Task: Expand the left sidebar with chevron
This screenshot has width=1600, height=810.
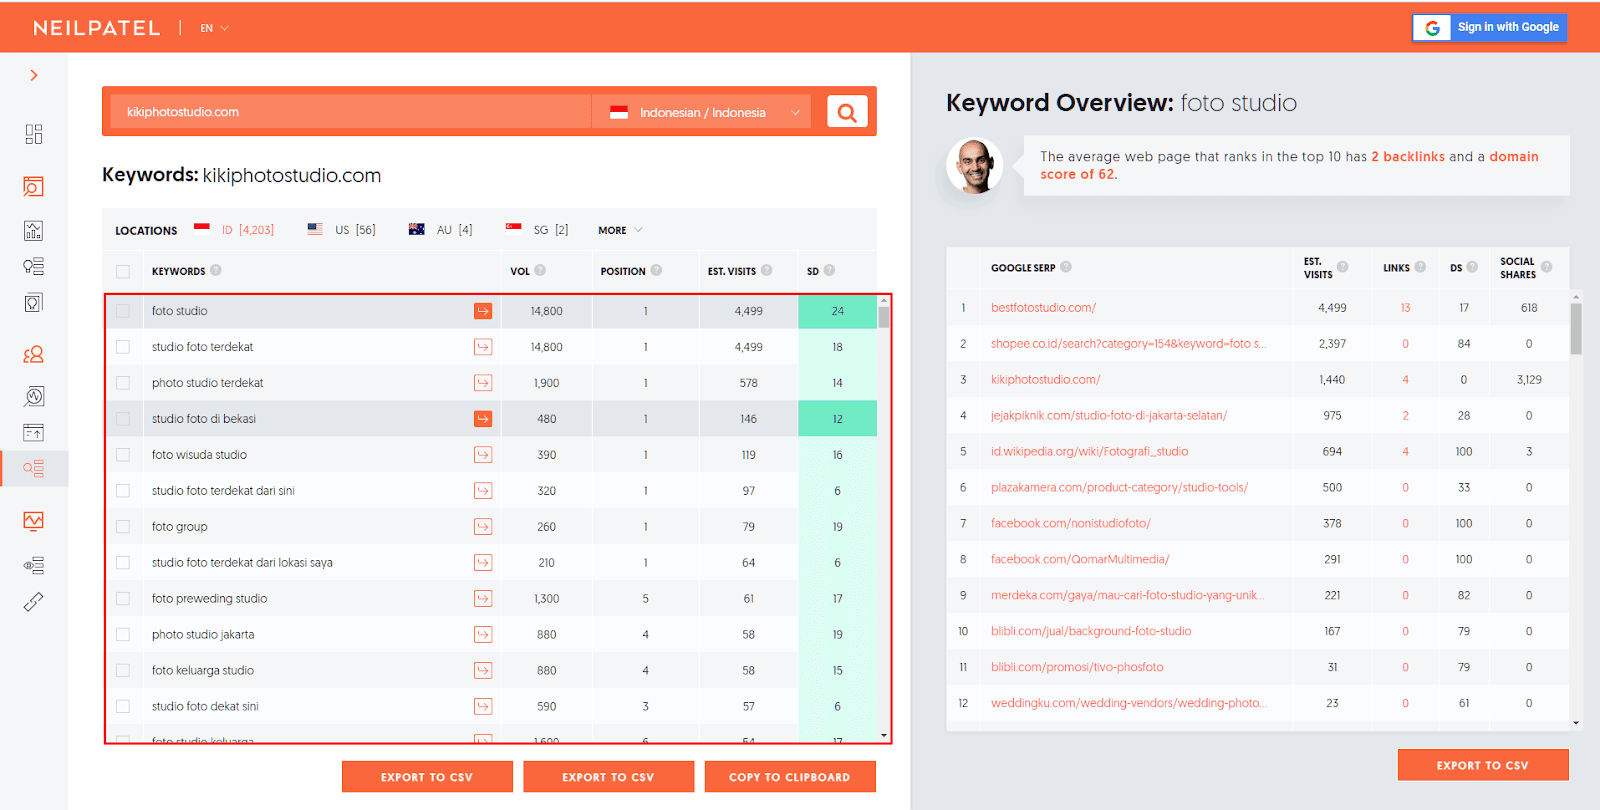Action: point(34,75)
